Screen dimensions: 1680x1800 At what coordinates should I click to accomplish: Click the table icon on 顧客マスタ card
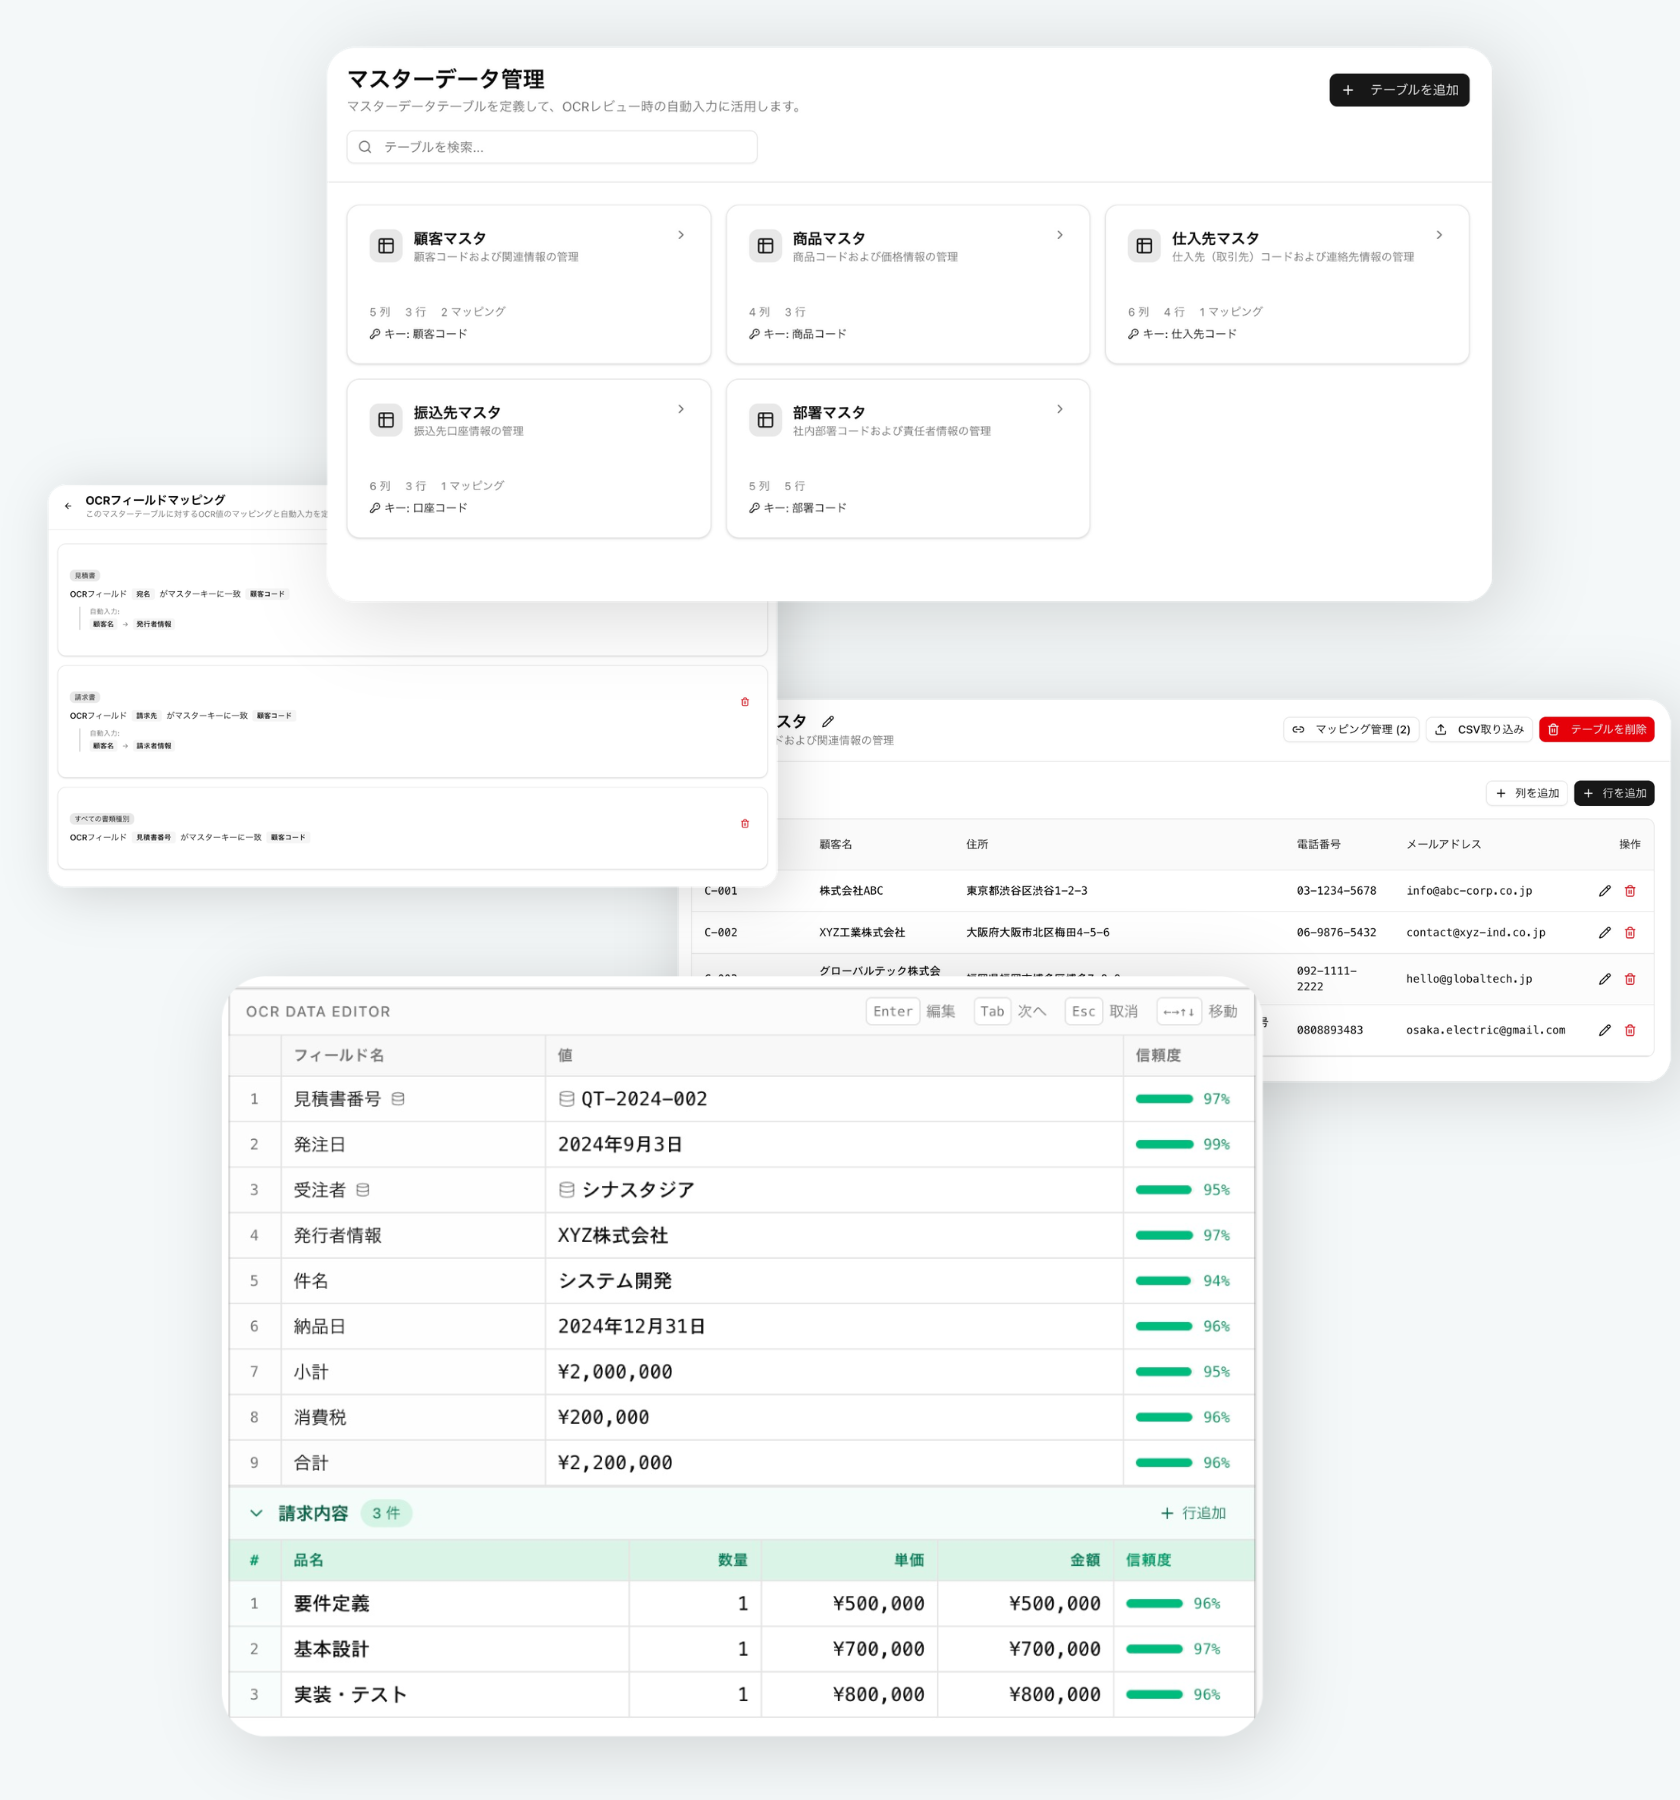[386, 246]
